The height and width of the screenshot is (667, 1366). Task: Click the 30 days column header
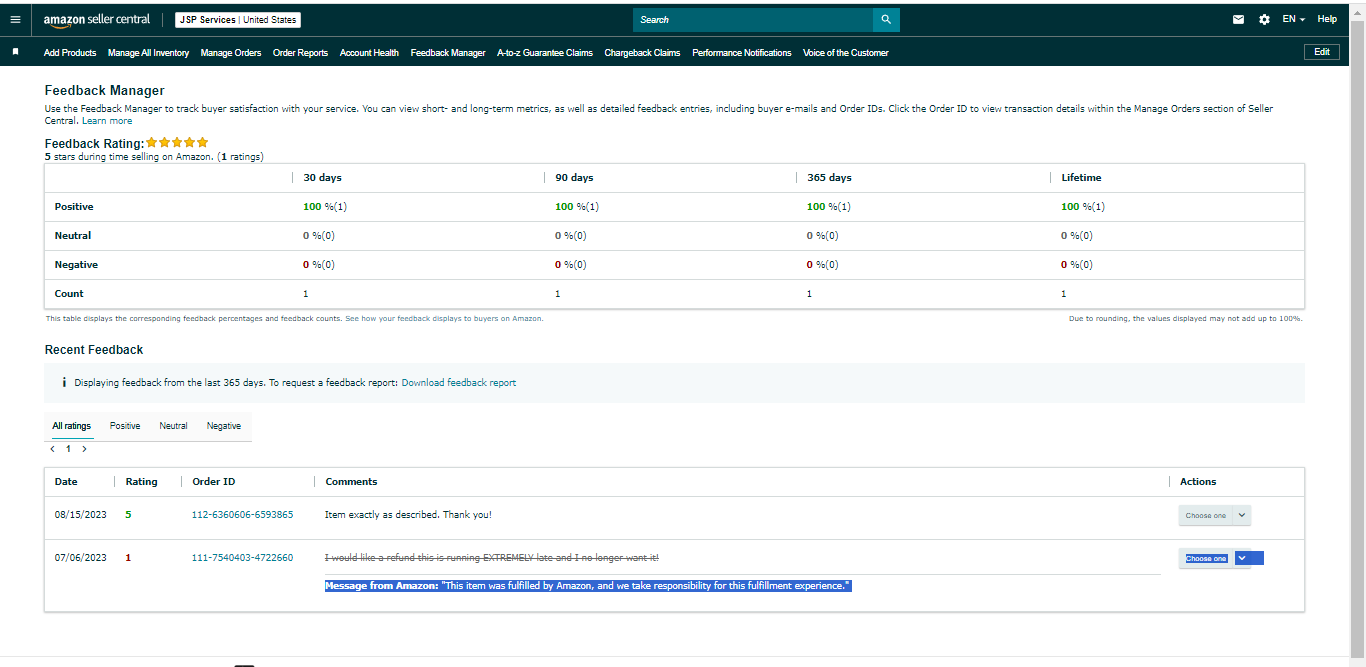tap(322, 178)
